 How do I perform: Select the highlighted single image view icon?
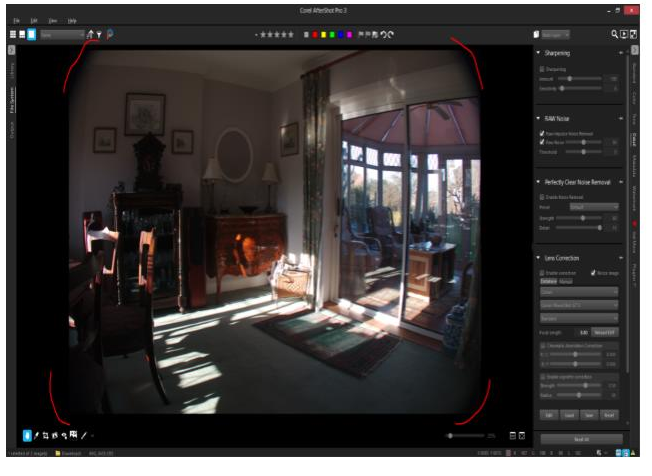pos(32,35)
